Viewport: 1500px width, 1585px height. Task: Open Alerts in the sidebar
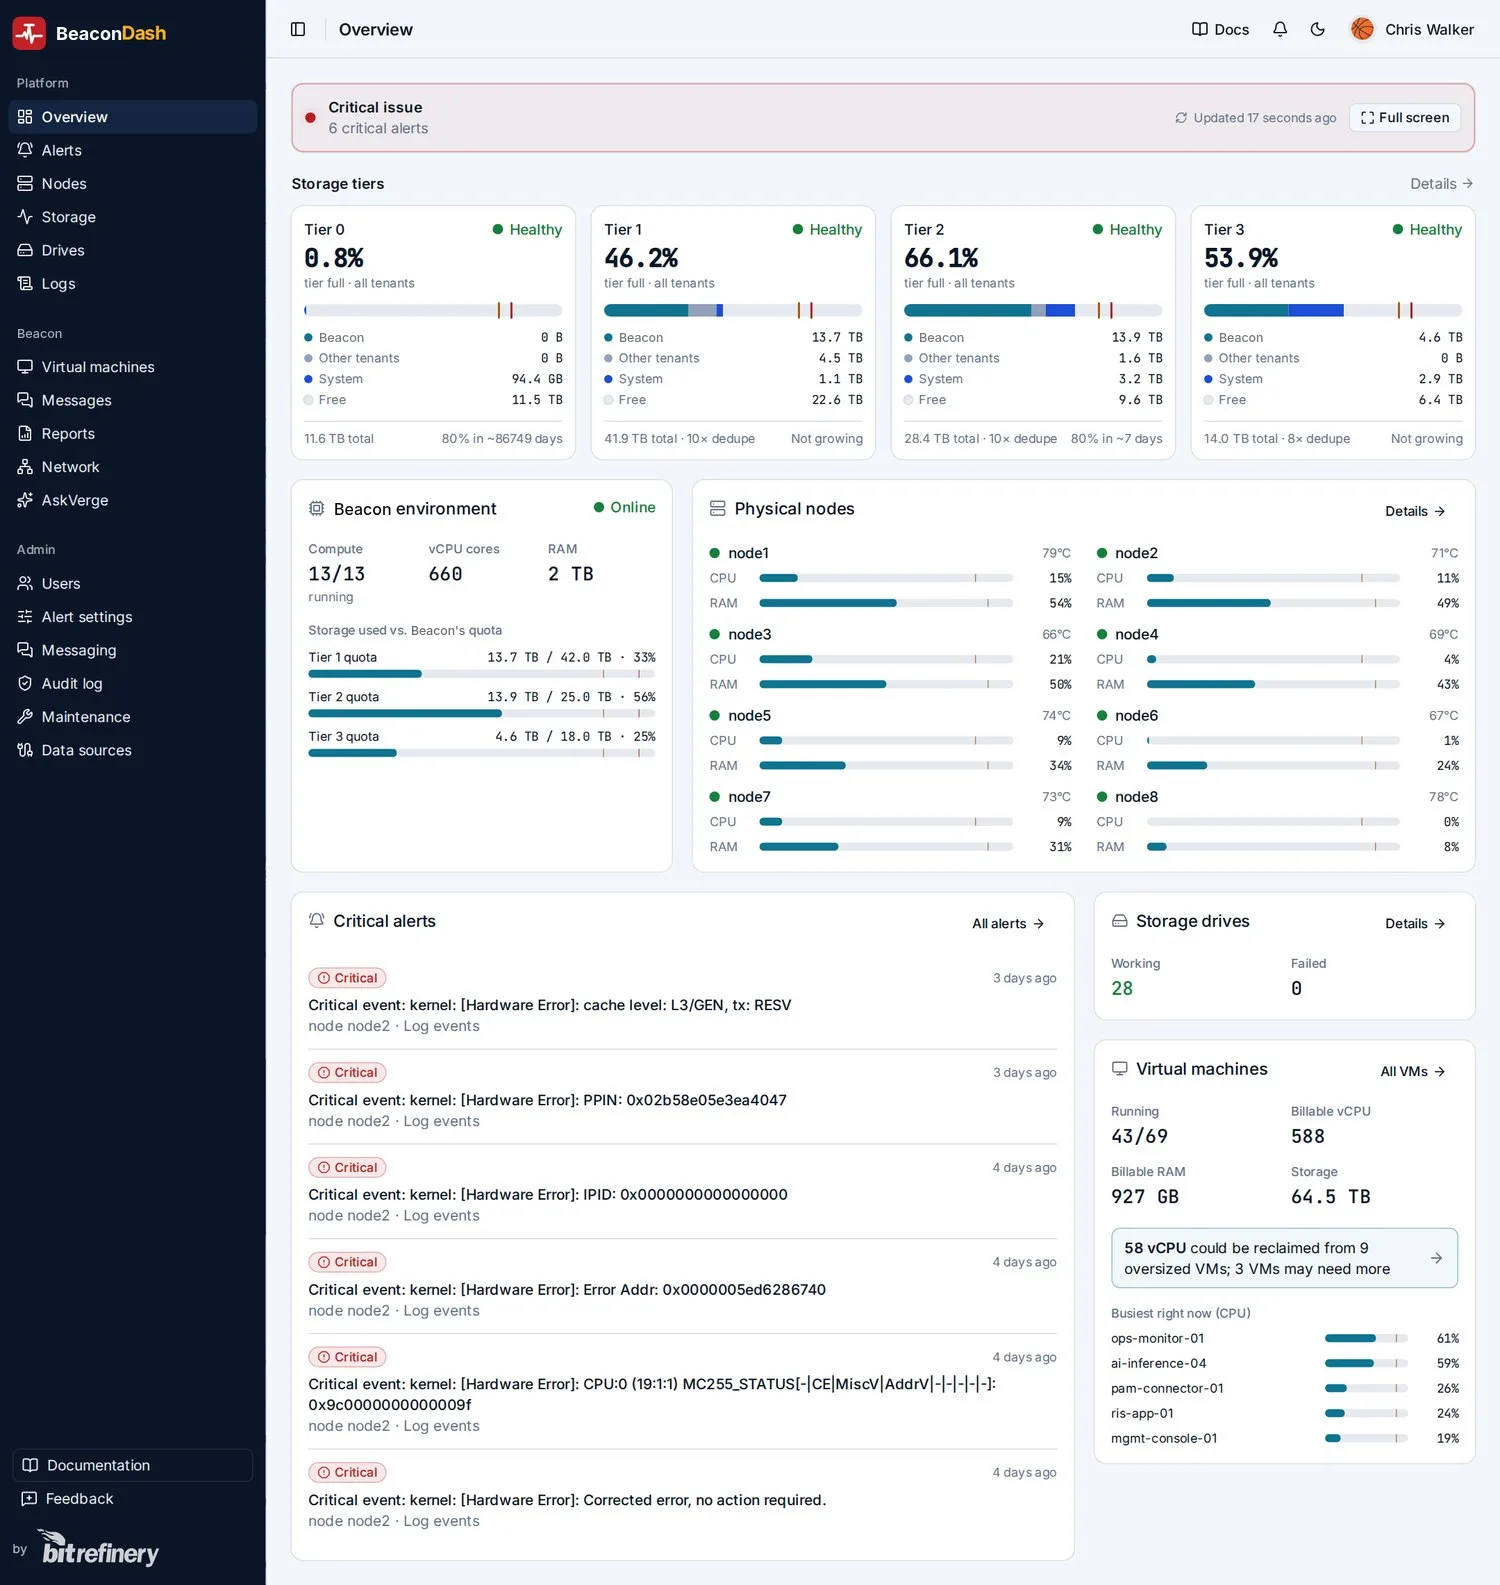[132, 150]
